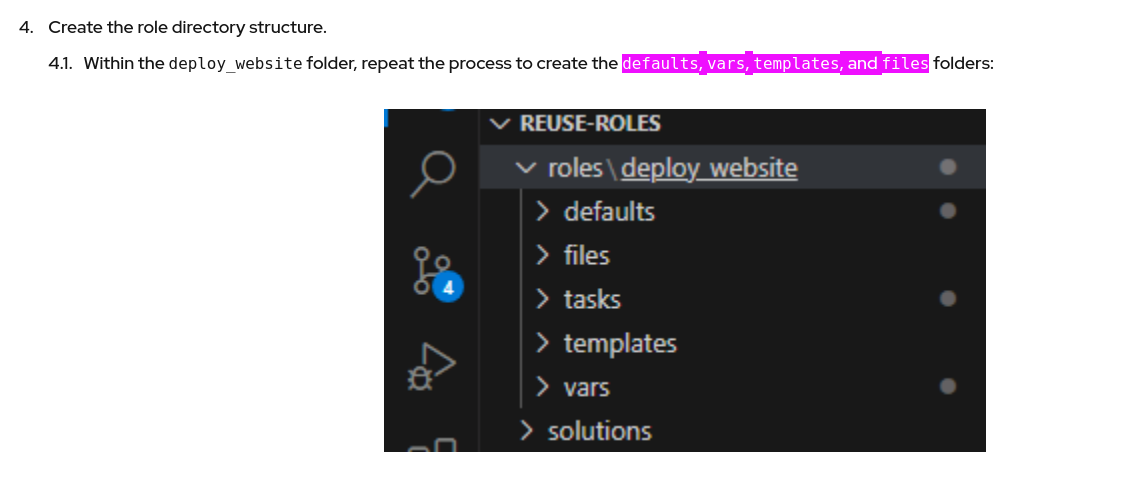Select the templates folder in the tree
The image size is (1137, 484).
point(620,344)
